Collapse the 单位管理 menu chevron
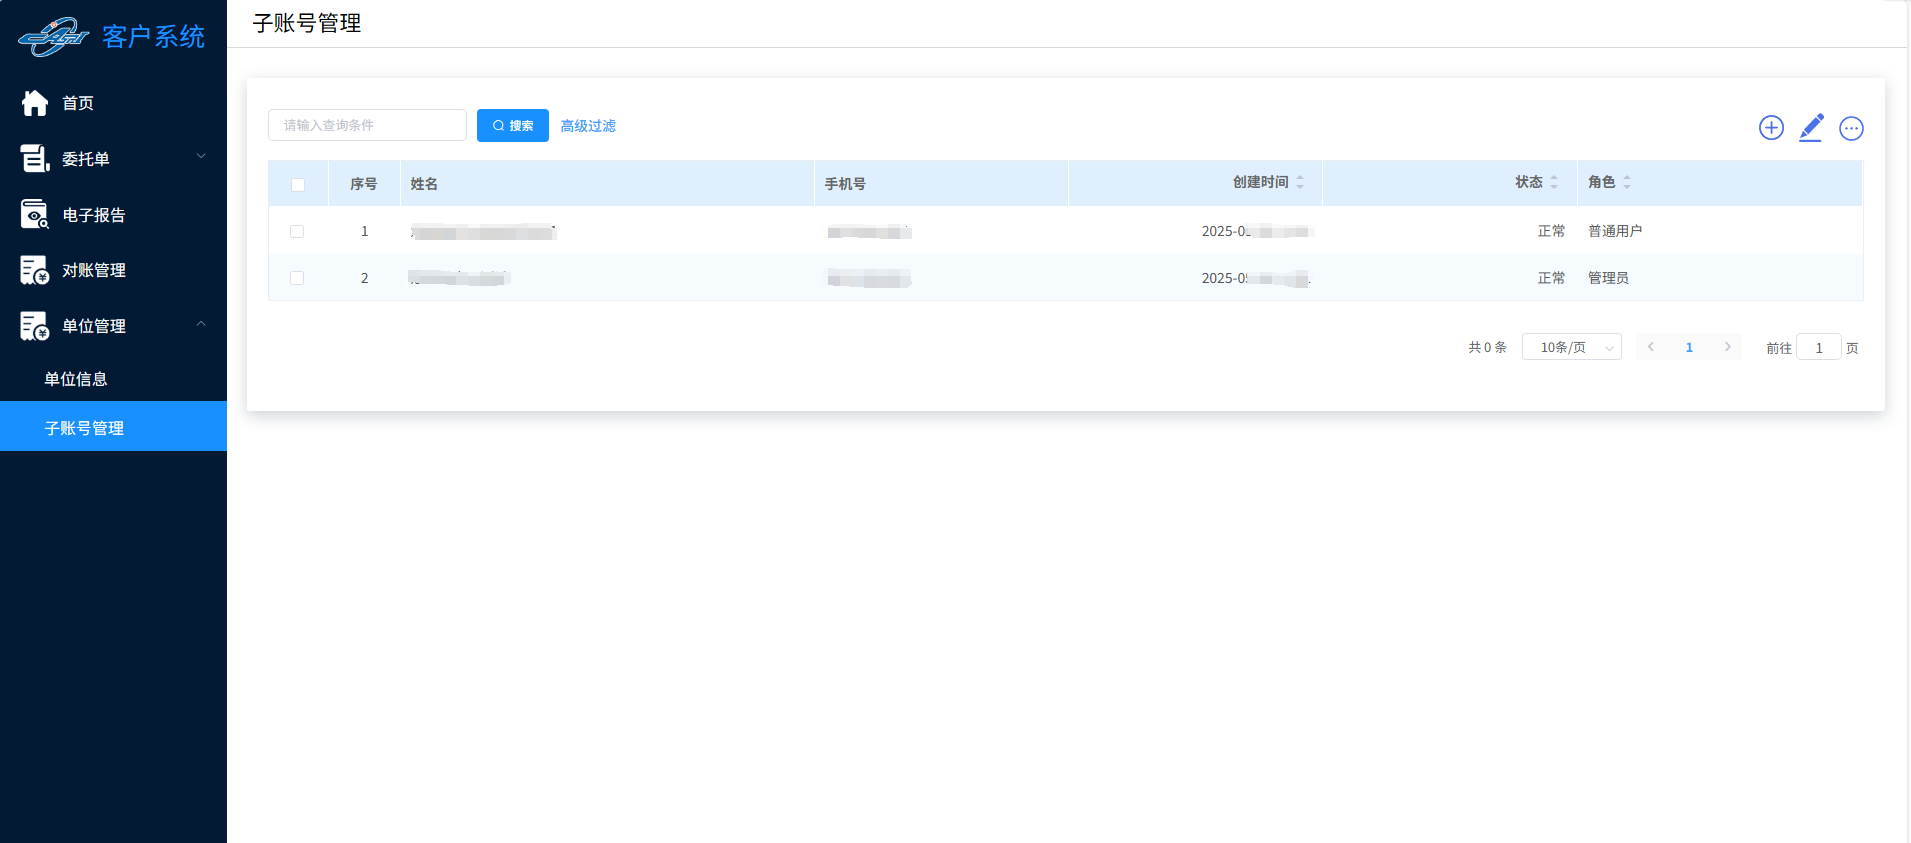The width and height of the screenshot is (1911, 843). point(201,324)
